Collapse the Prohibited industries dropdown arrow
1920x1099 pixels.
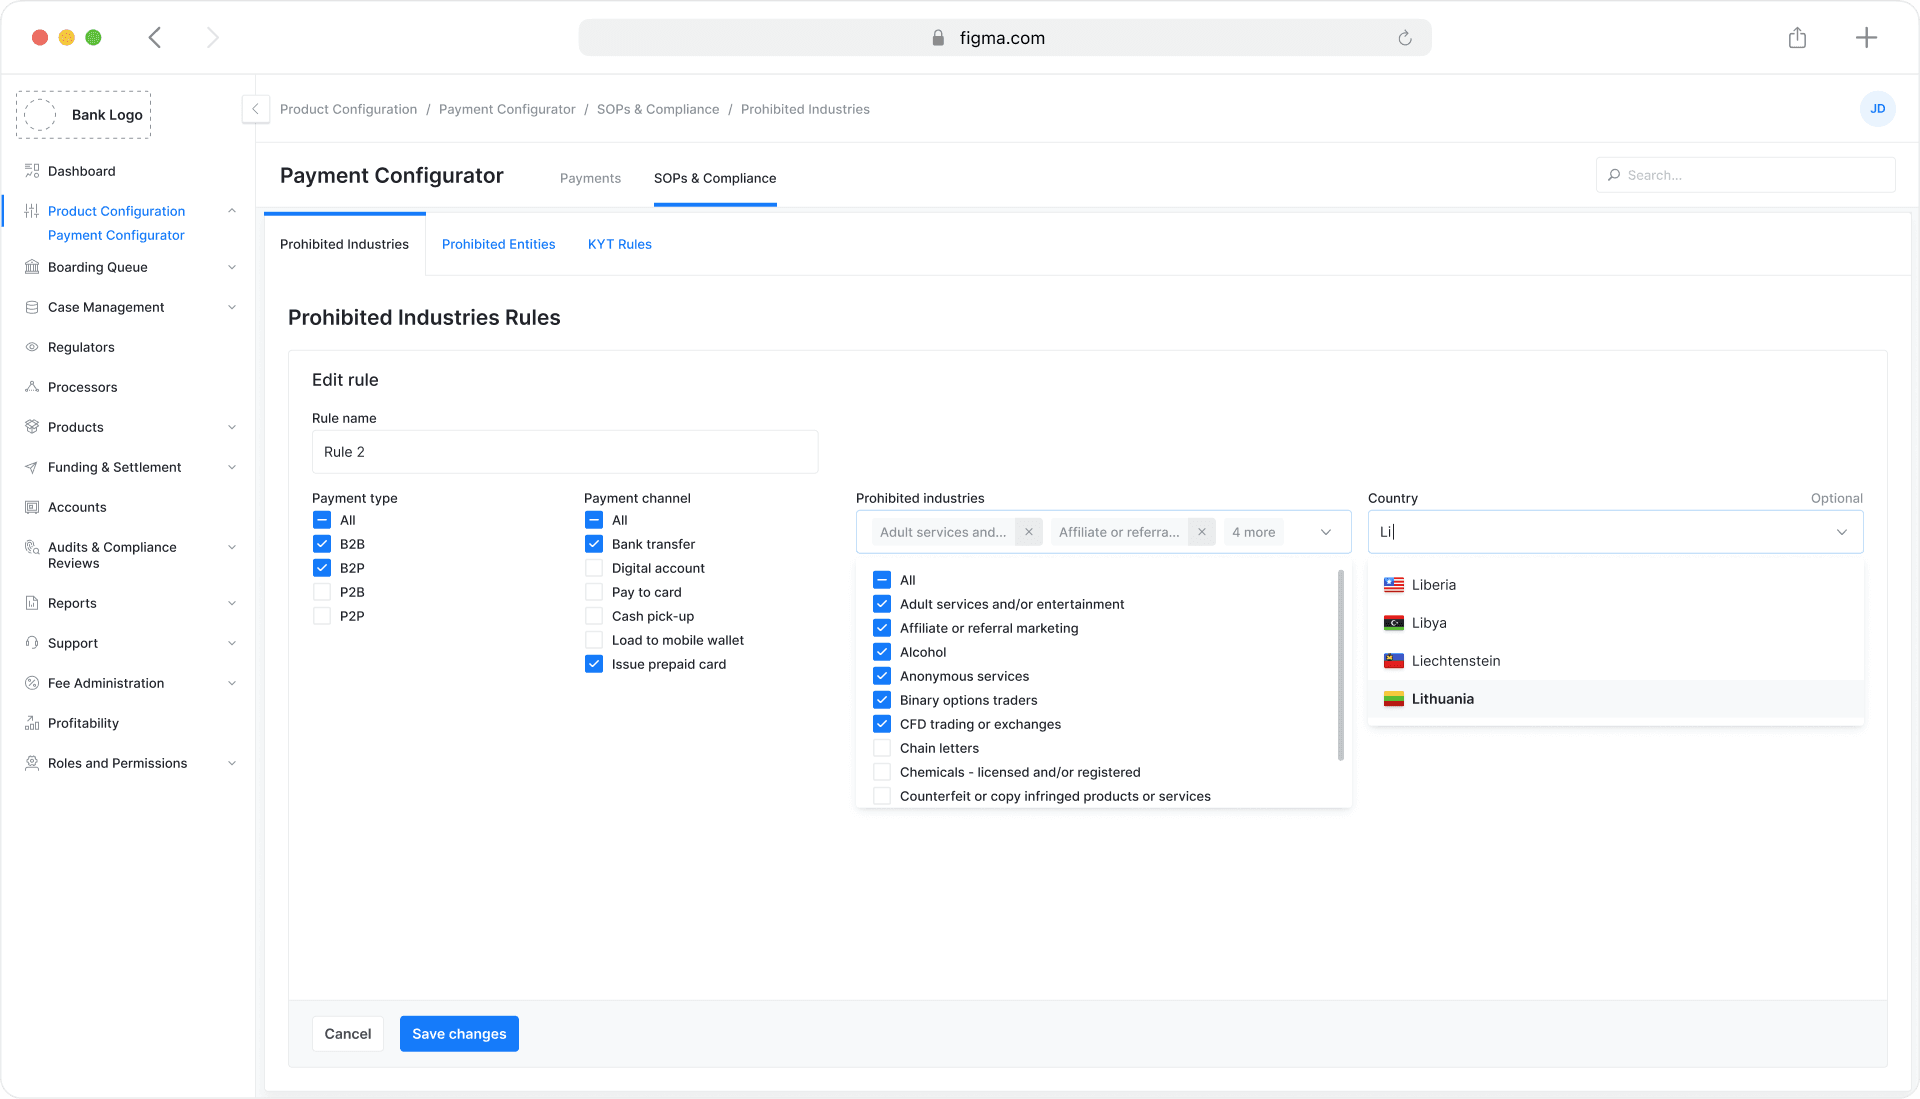(1326, 532)
